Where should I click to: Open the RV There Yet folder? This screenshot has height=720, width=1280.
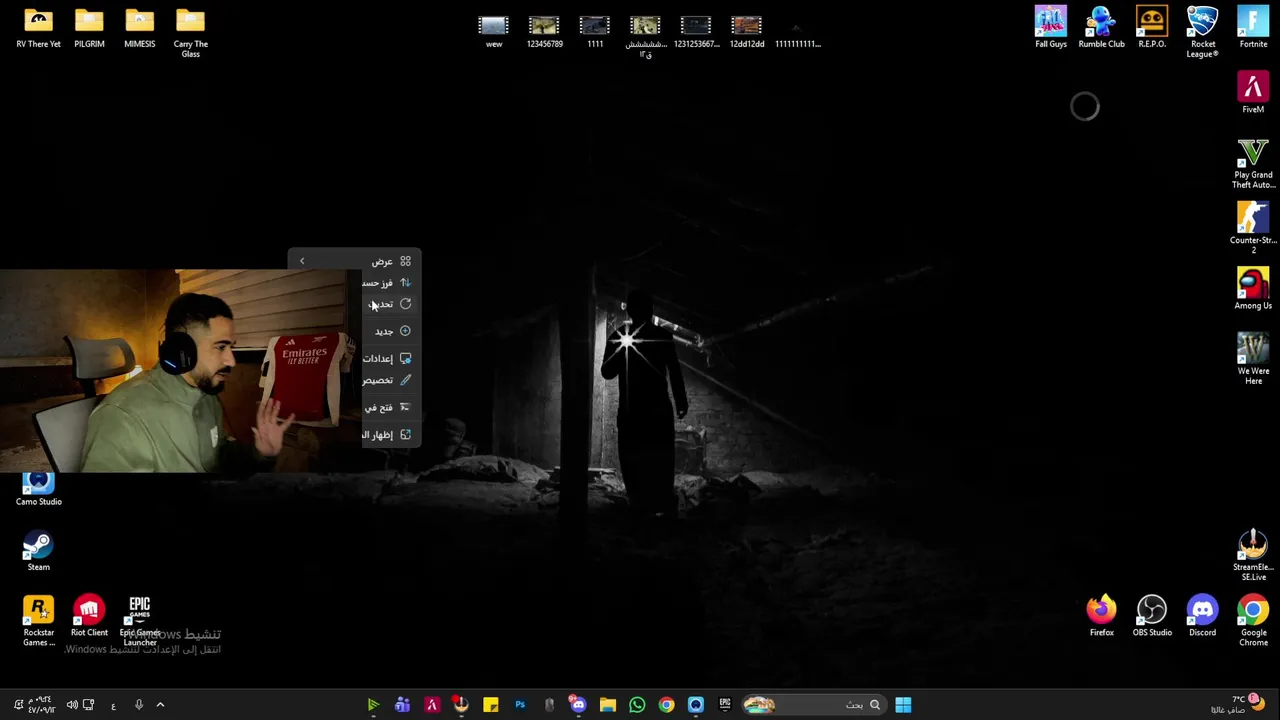tap(38, 29)
